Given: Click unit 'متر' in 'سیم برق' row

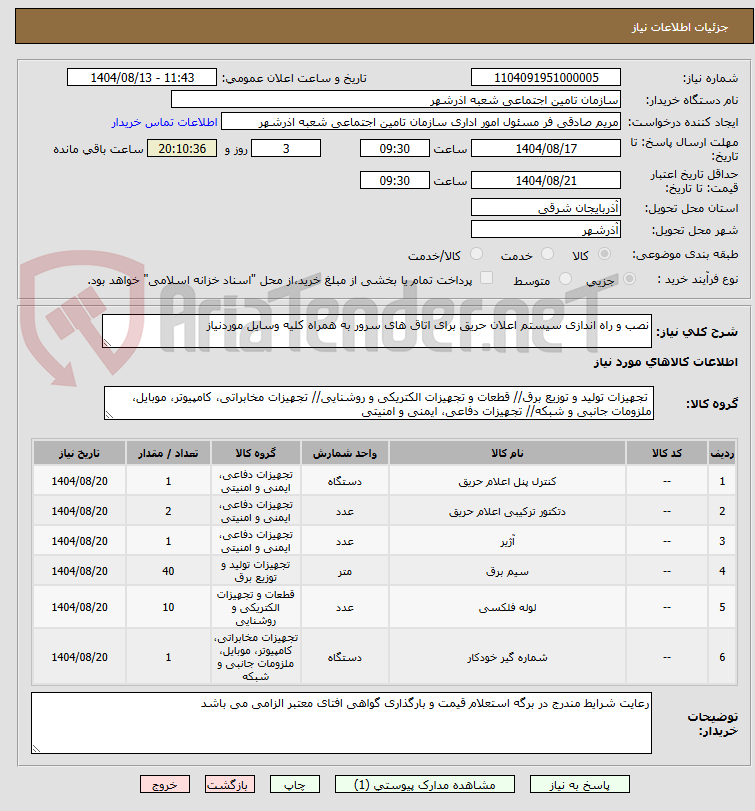Looking at the screenshot, I should pyautogui.click(x=345, y=572).
